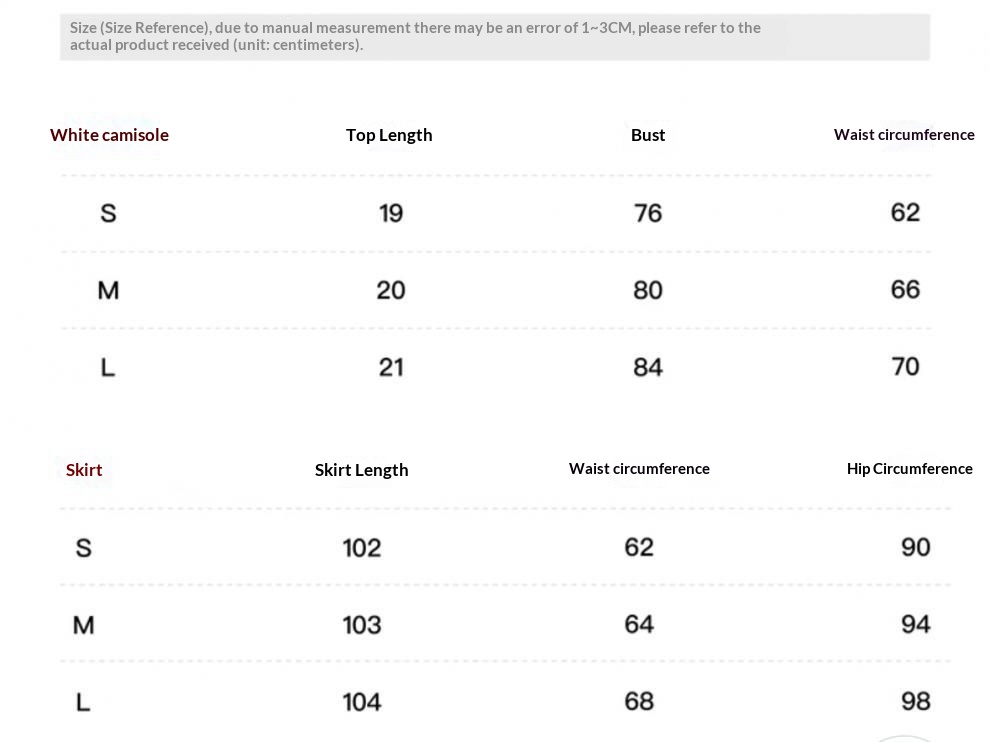Click camisole waist value 70
The width and height of the screenshot is (990, 742).
coord(905,366)
